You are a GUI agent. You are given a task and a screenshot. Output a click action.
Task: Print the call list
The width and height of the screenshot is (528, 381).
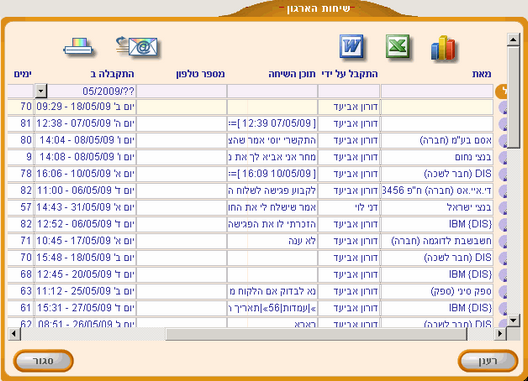click(78, 47)
